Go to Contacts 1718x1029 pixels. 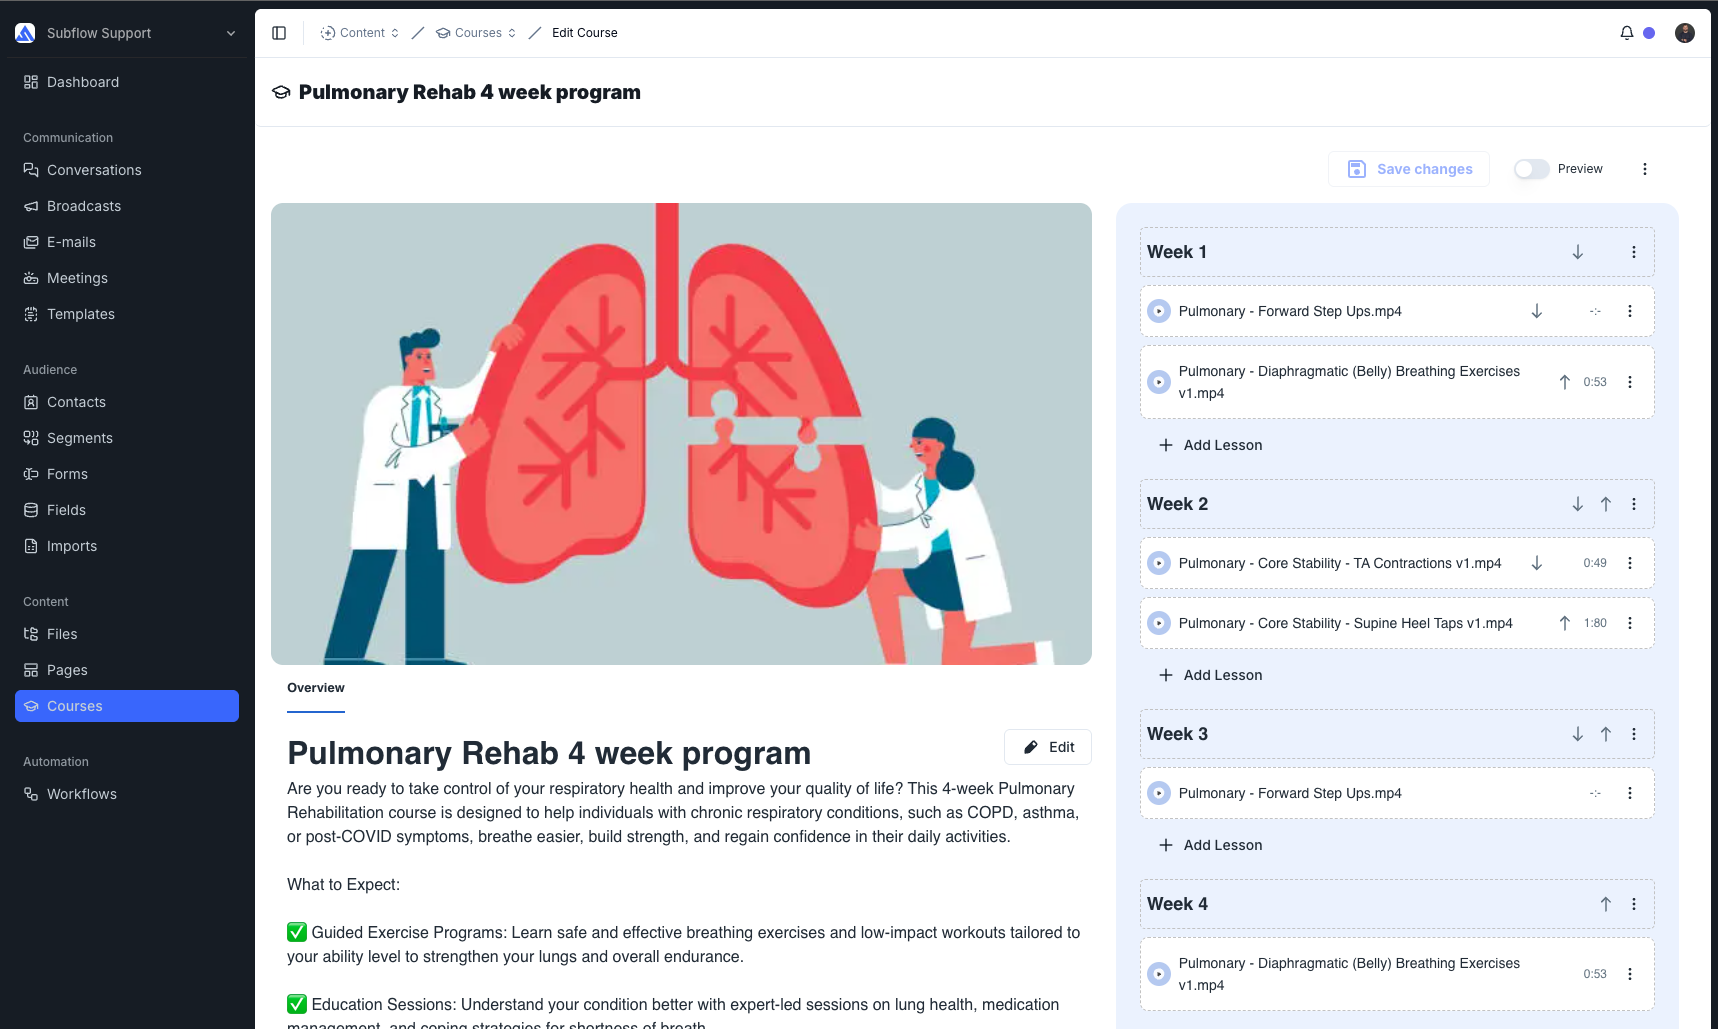(x=127, y=402)
